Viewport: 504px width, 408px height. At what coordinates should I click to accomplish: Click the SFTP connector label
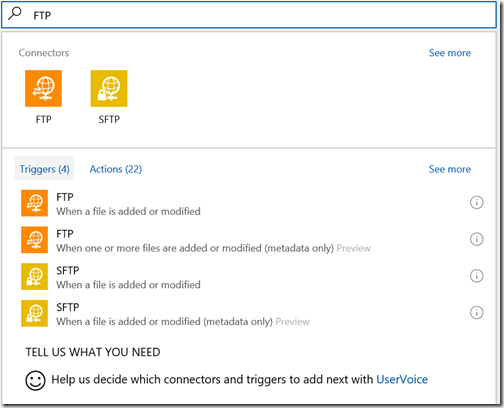coord(109,119)
